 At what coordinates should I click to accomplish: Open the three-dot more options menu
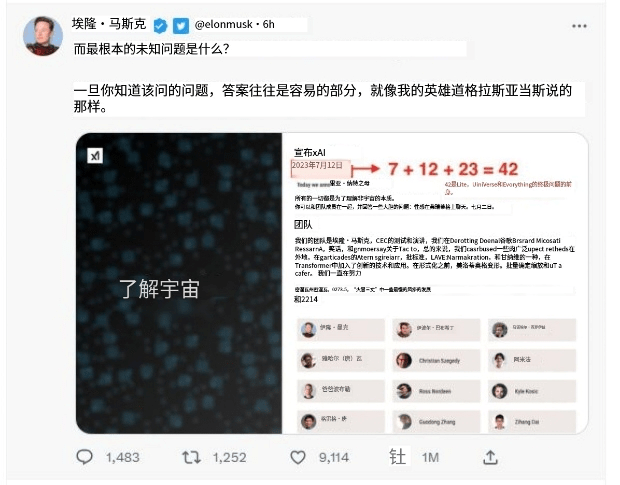click(x=579, y=26)
